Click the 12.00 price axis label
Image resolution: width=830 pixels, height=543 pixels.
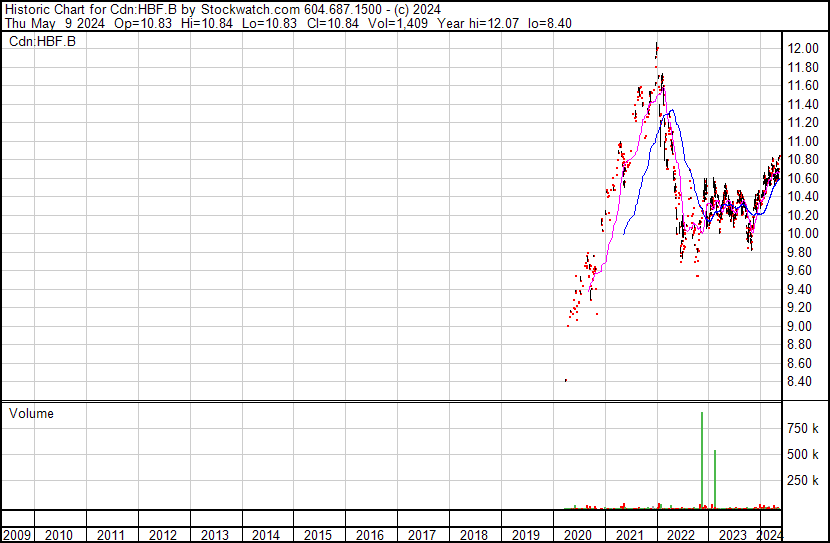click(804, 49)
